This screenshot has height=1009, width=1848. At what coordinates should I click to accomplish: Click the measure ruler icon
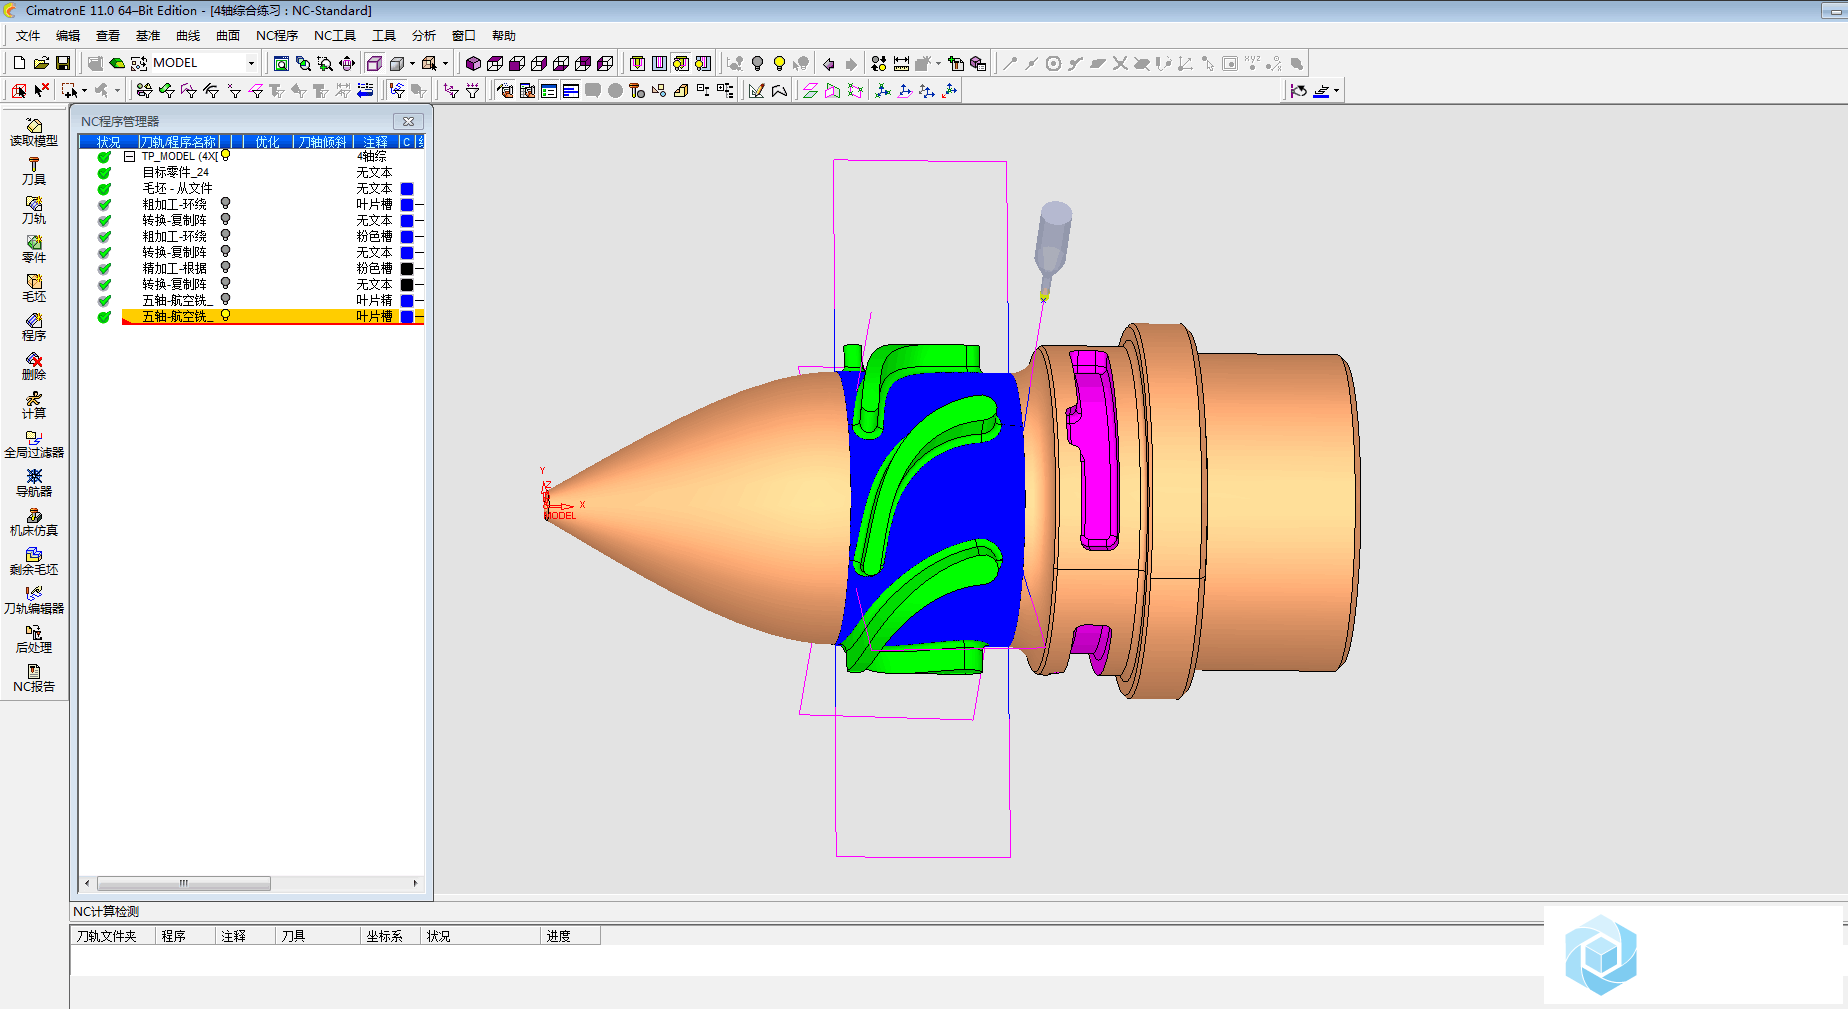pyautogui.click(x=901, y=63)
